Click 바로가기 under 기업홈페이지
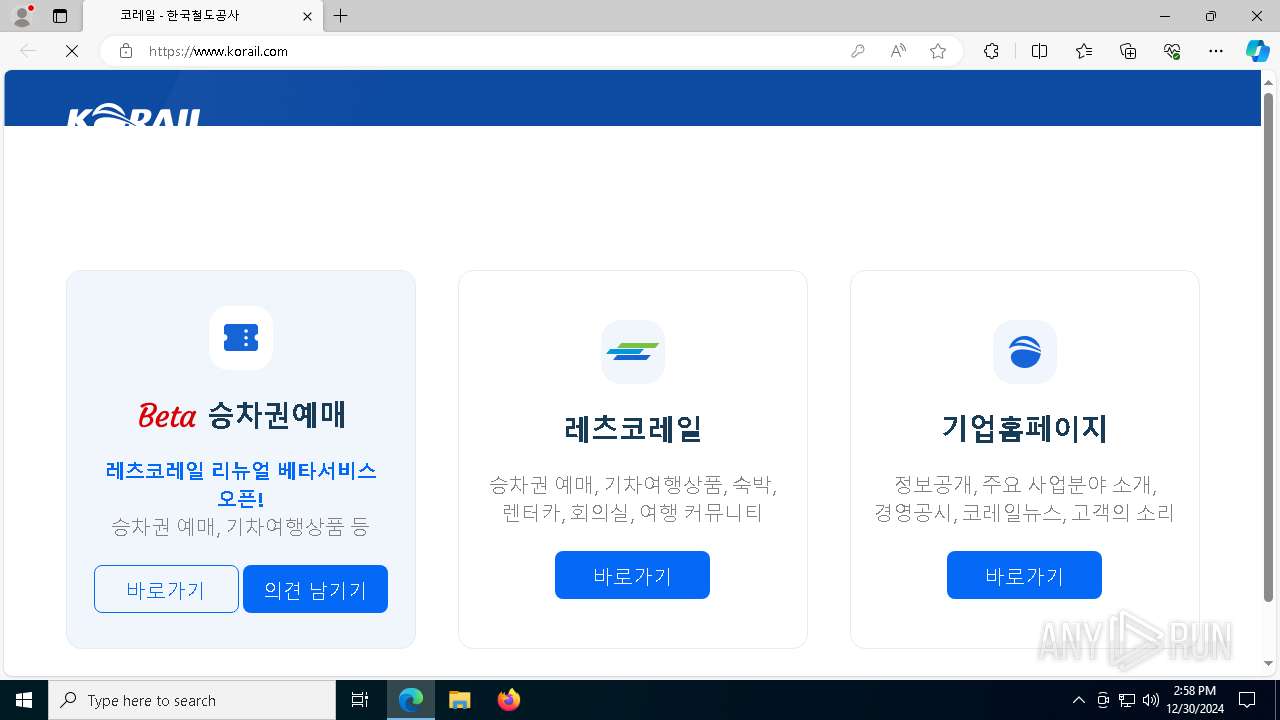This screenshot has width=1280, height=720. coord(1024,575)
